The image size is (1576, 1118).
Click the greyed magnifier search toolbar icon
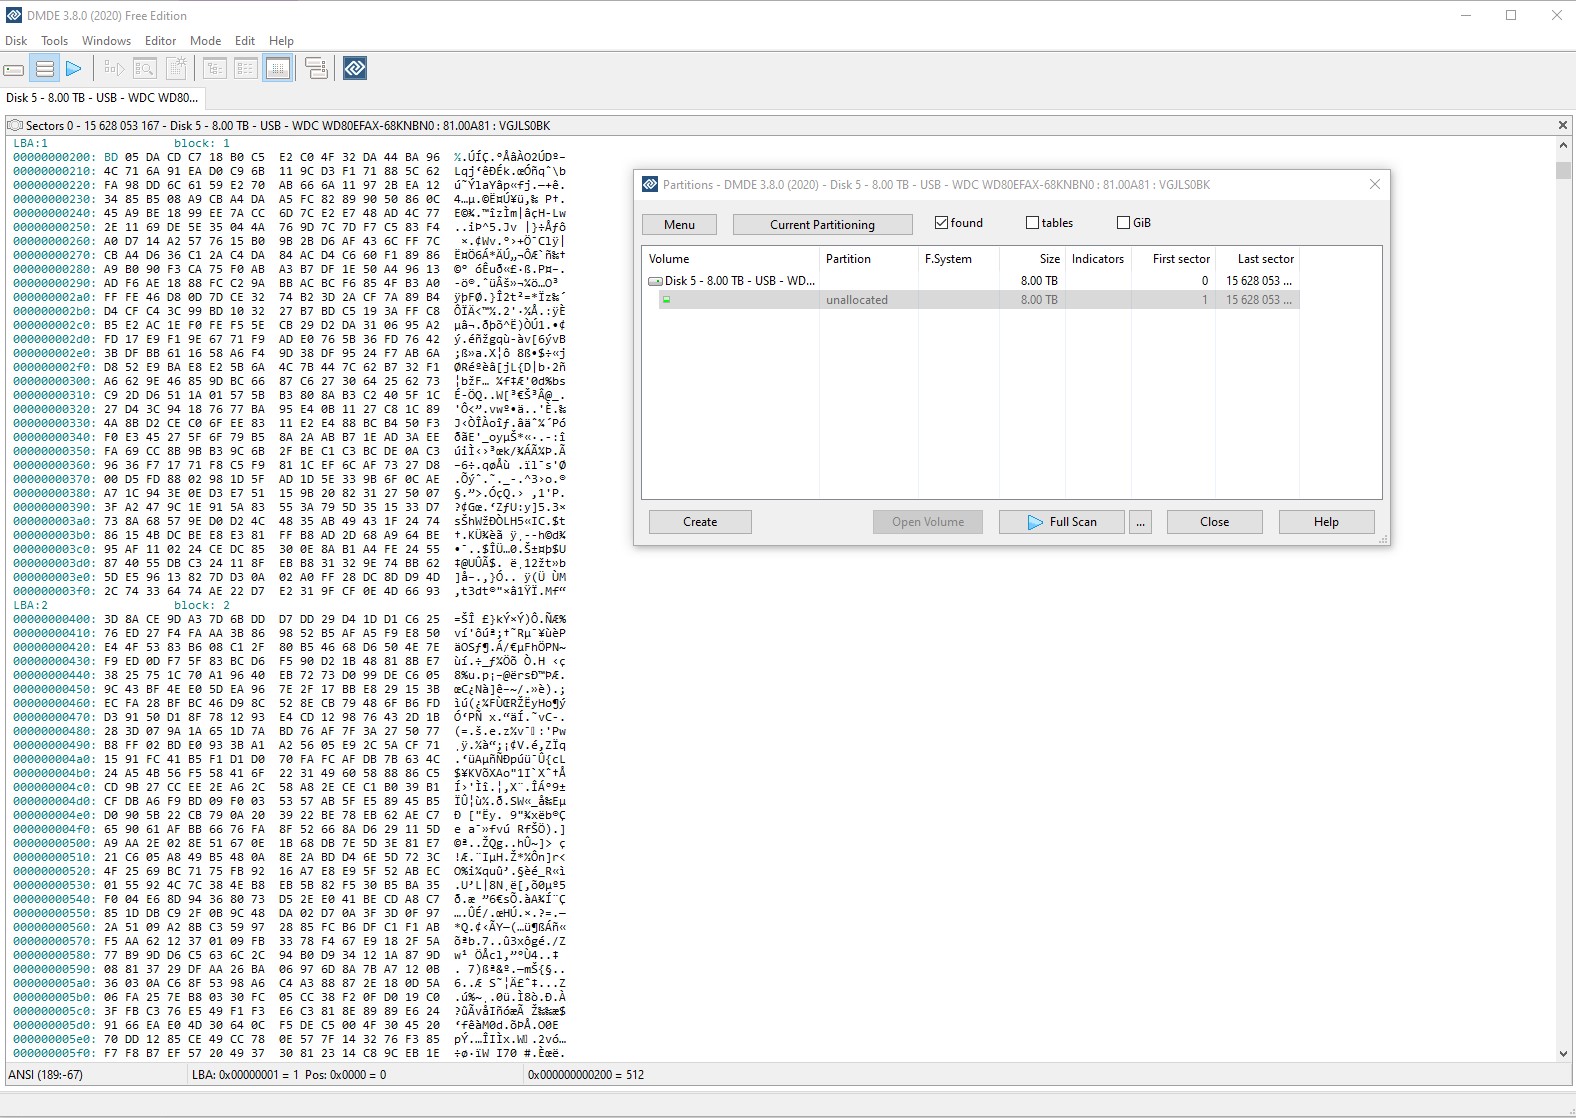coord(145,69)
